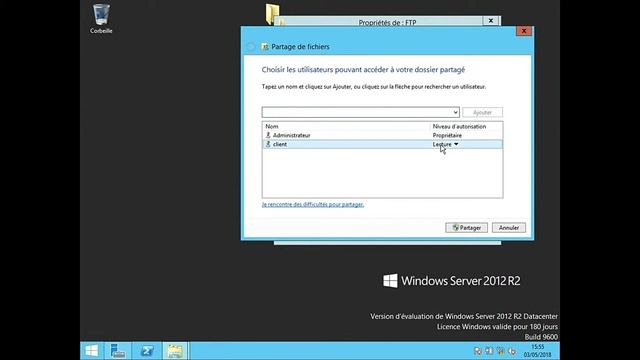Click the Partage de fichiers title icon

pos(265,47)
